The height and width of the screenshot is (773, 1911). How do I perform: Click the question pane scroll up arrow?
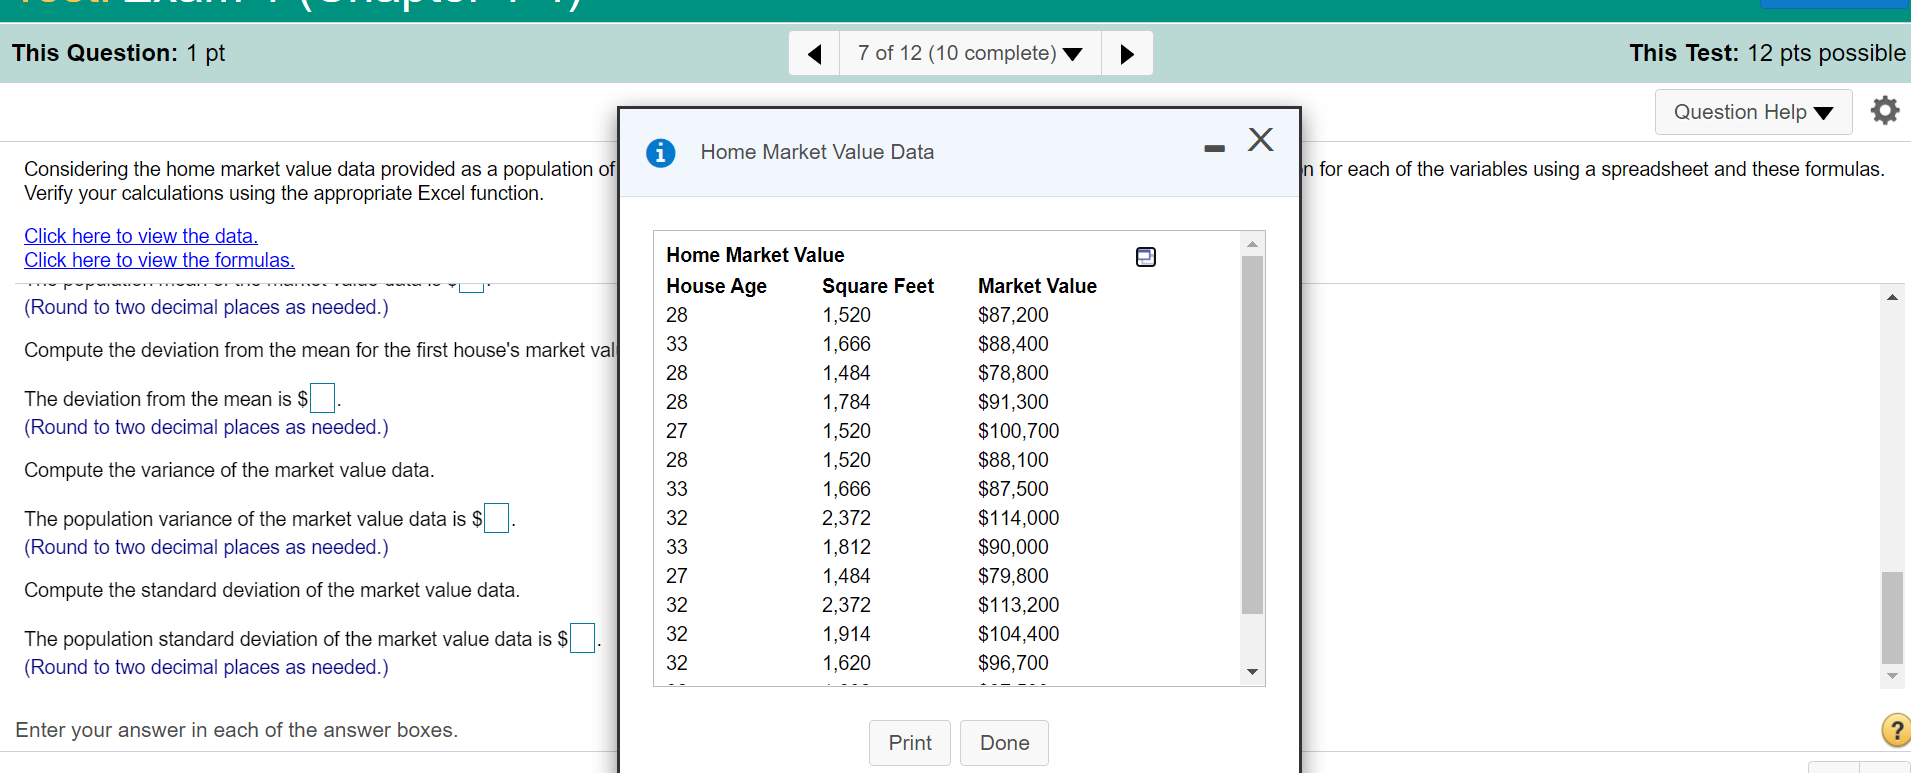click(1891, 297)
